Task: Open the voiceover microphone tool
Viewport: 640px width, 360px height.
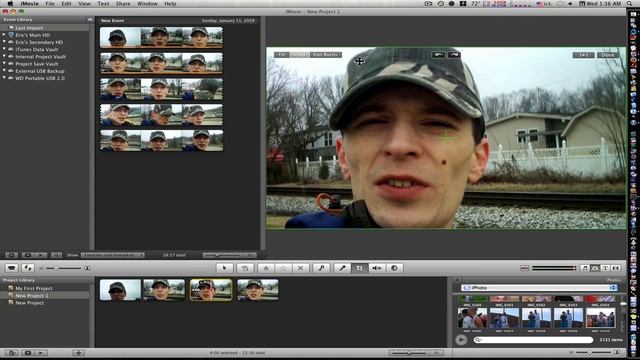Action: coord(342,268)
